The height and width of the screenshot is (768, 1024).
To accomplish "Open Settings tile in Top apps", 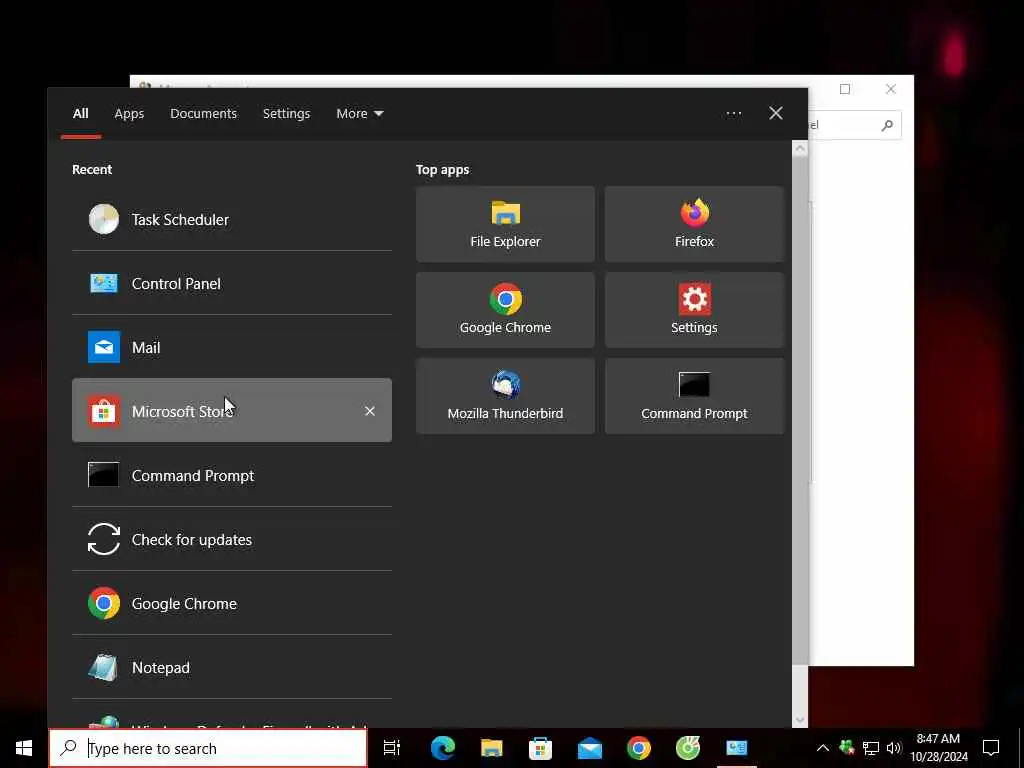I will [694, 310].
